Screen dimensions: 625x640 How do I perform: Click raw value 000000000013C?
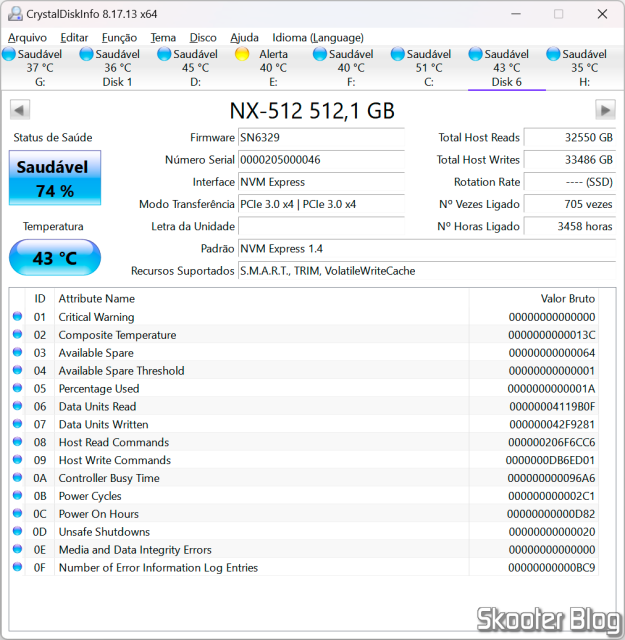pos(552,335)
